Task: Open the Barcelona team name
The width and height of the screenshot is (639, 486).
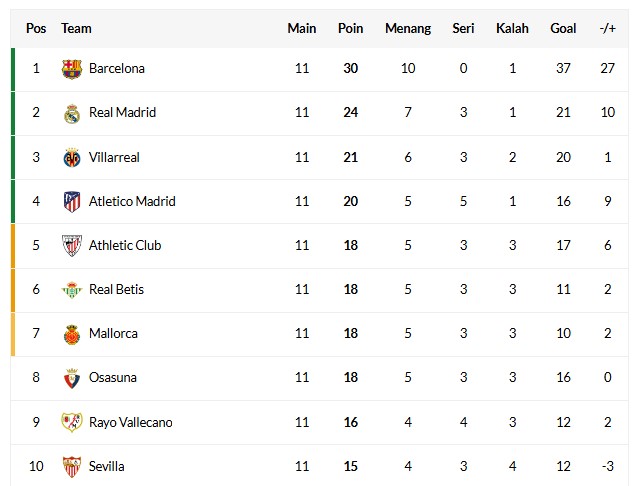Action: click(x=117, y=68)
